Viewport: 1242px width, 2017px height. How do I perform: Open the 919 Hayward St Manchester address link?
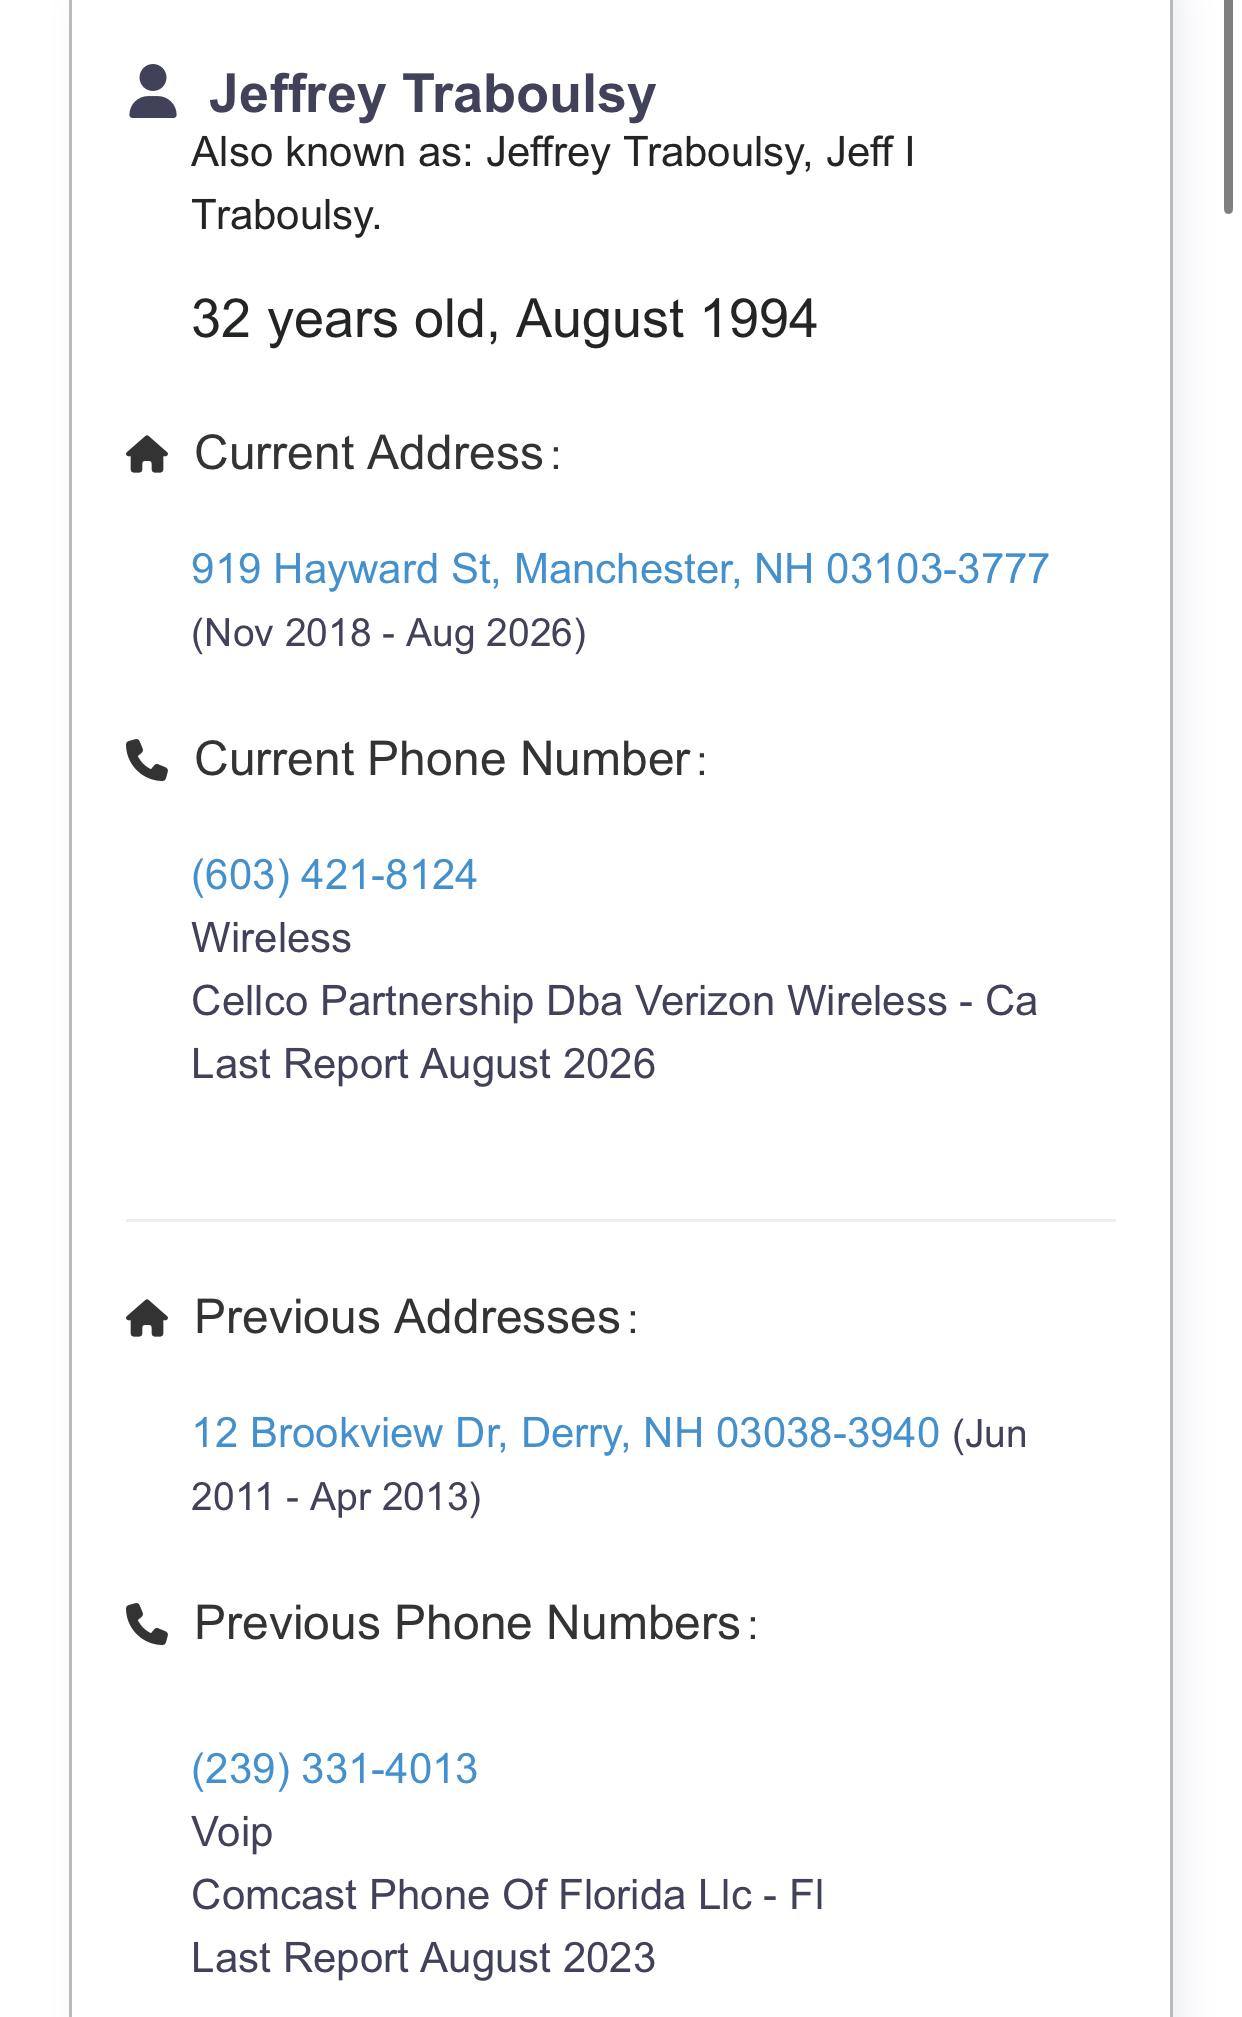tap(620, 569)
